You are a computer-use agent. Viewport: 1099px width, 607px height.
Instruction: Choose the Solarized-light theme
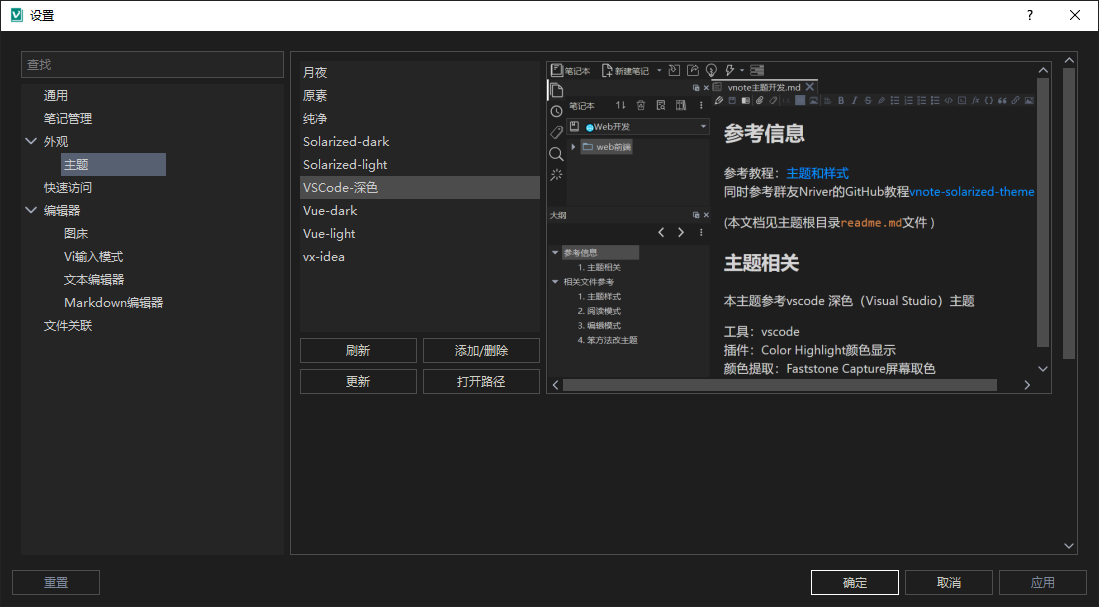pyautogui.click(x=420, y=165)
